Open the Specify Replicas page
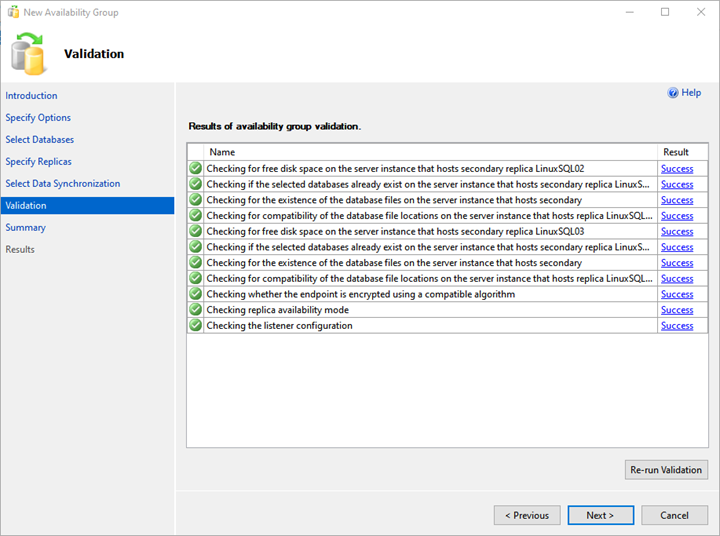Viewport: 720px width, 536px height. point(39,162)
